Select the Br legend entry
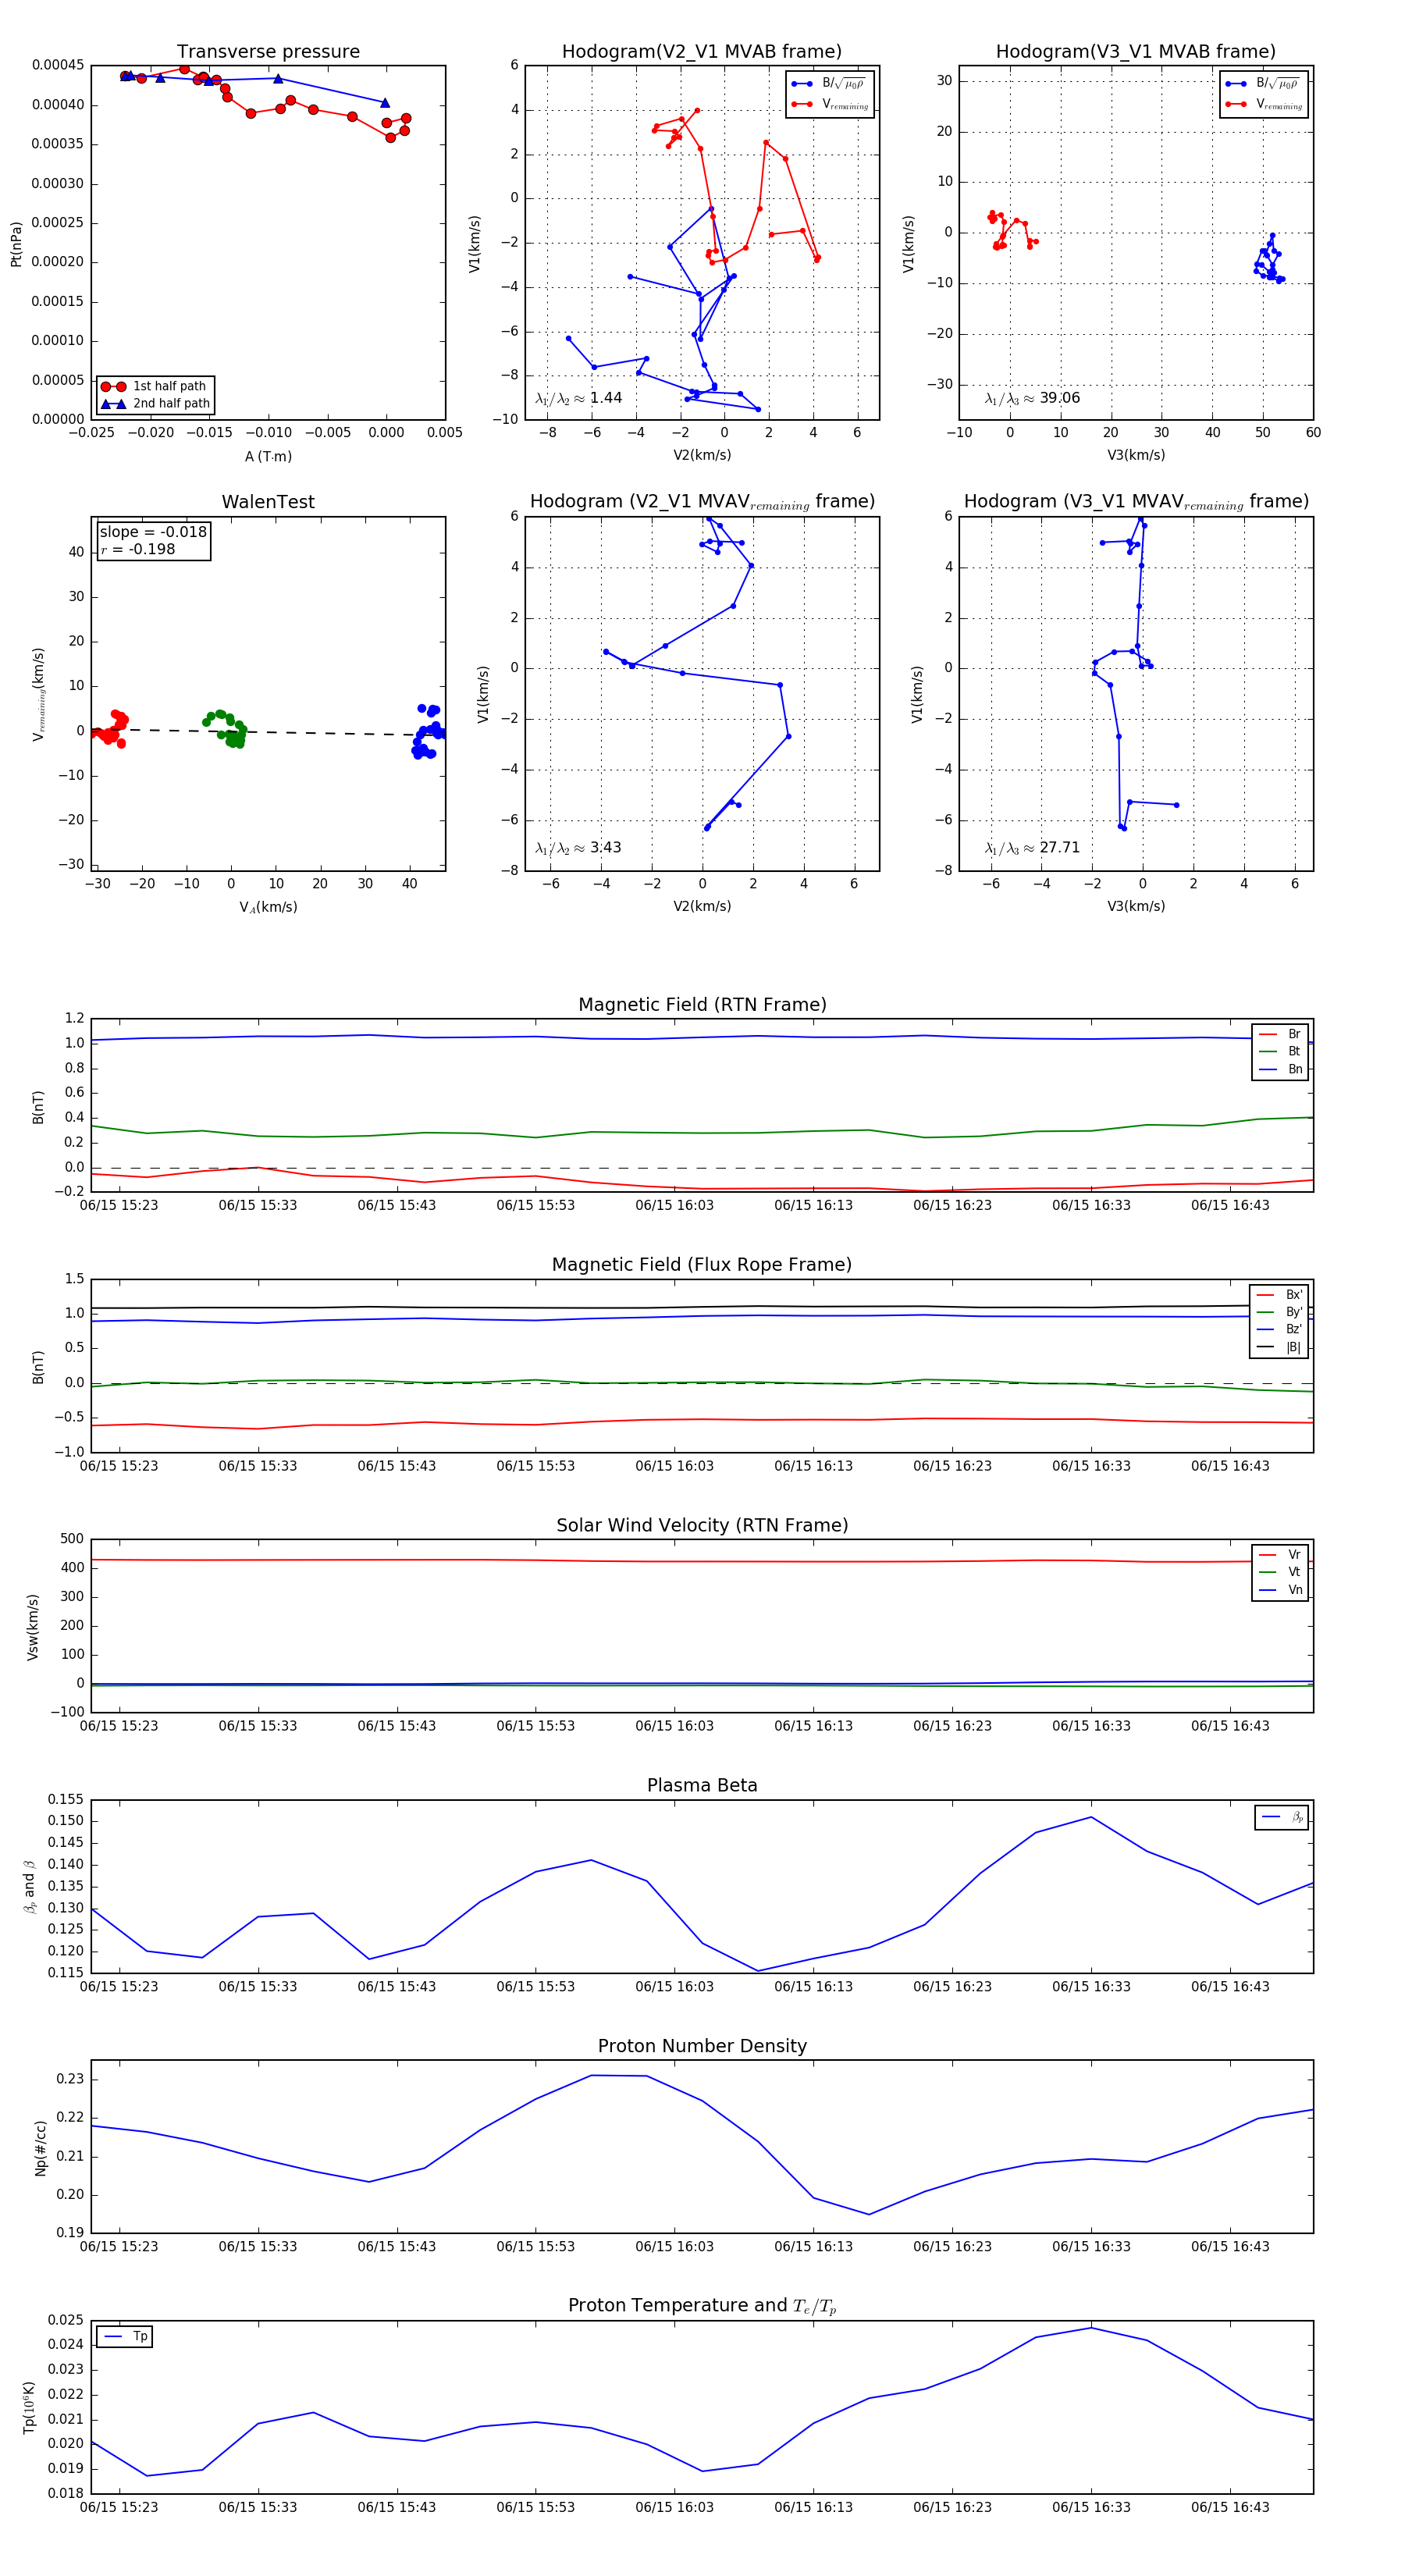 coord(1280,1034)
